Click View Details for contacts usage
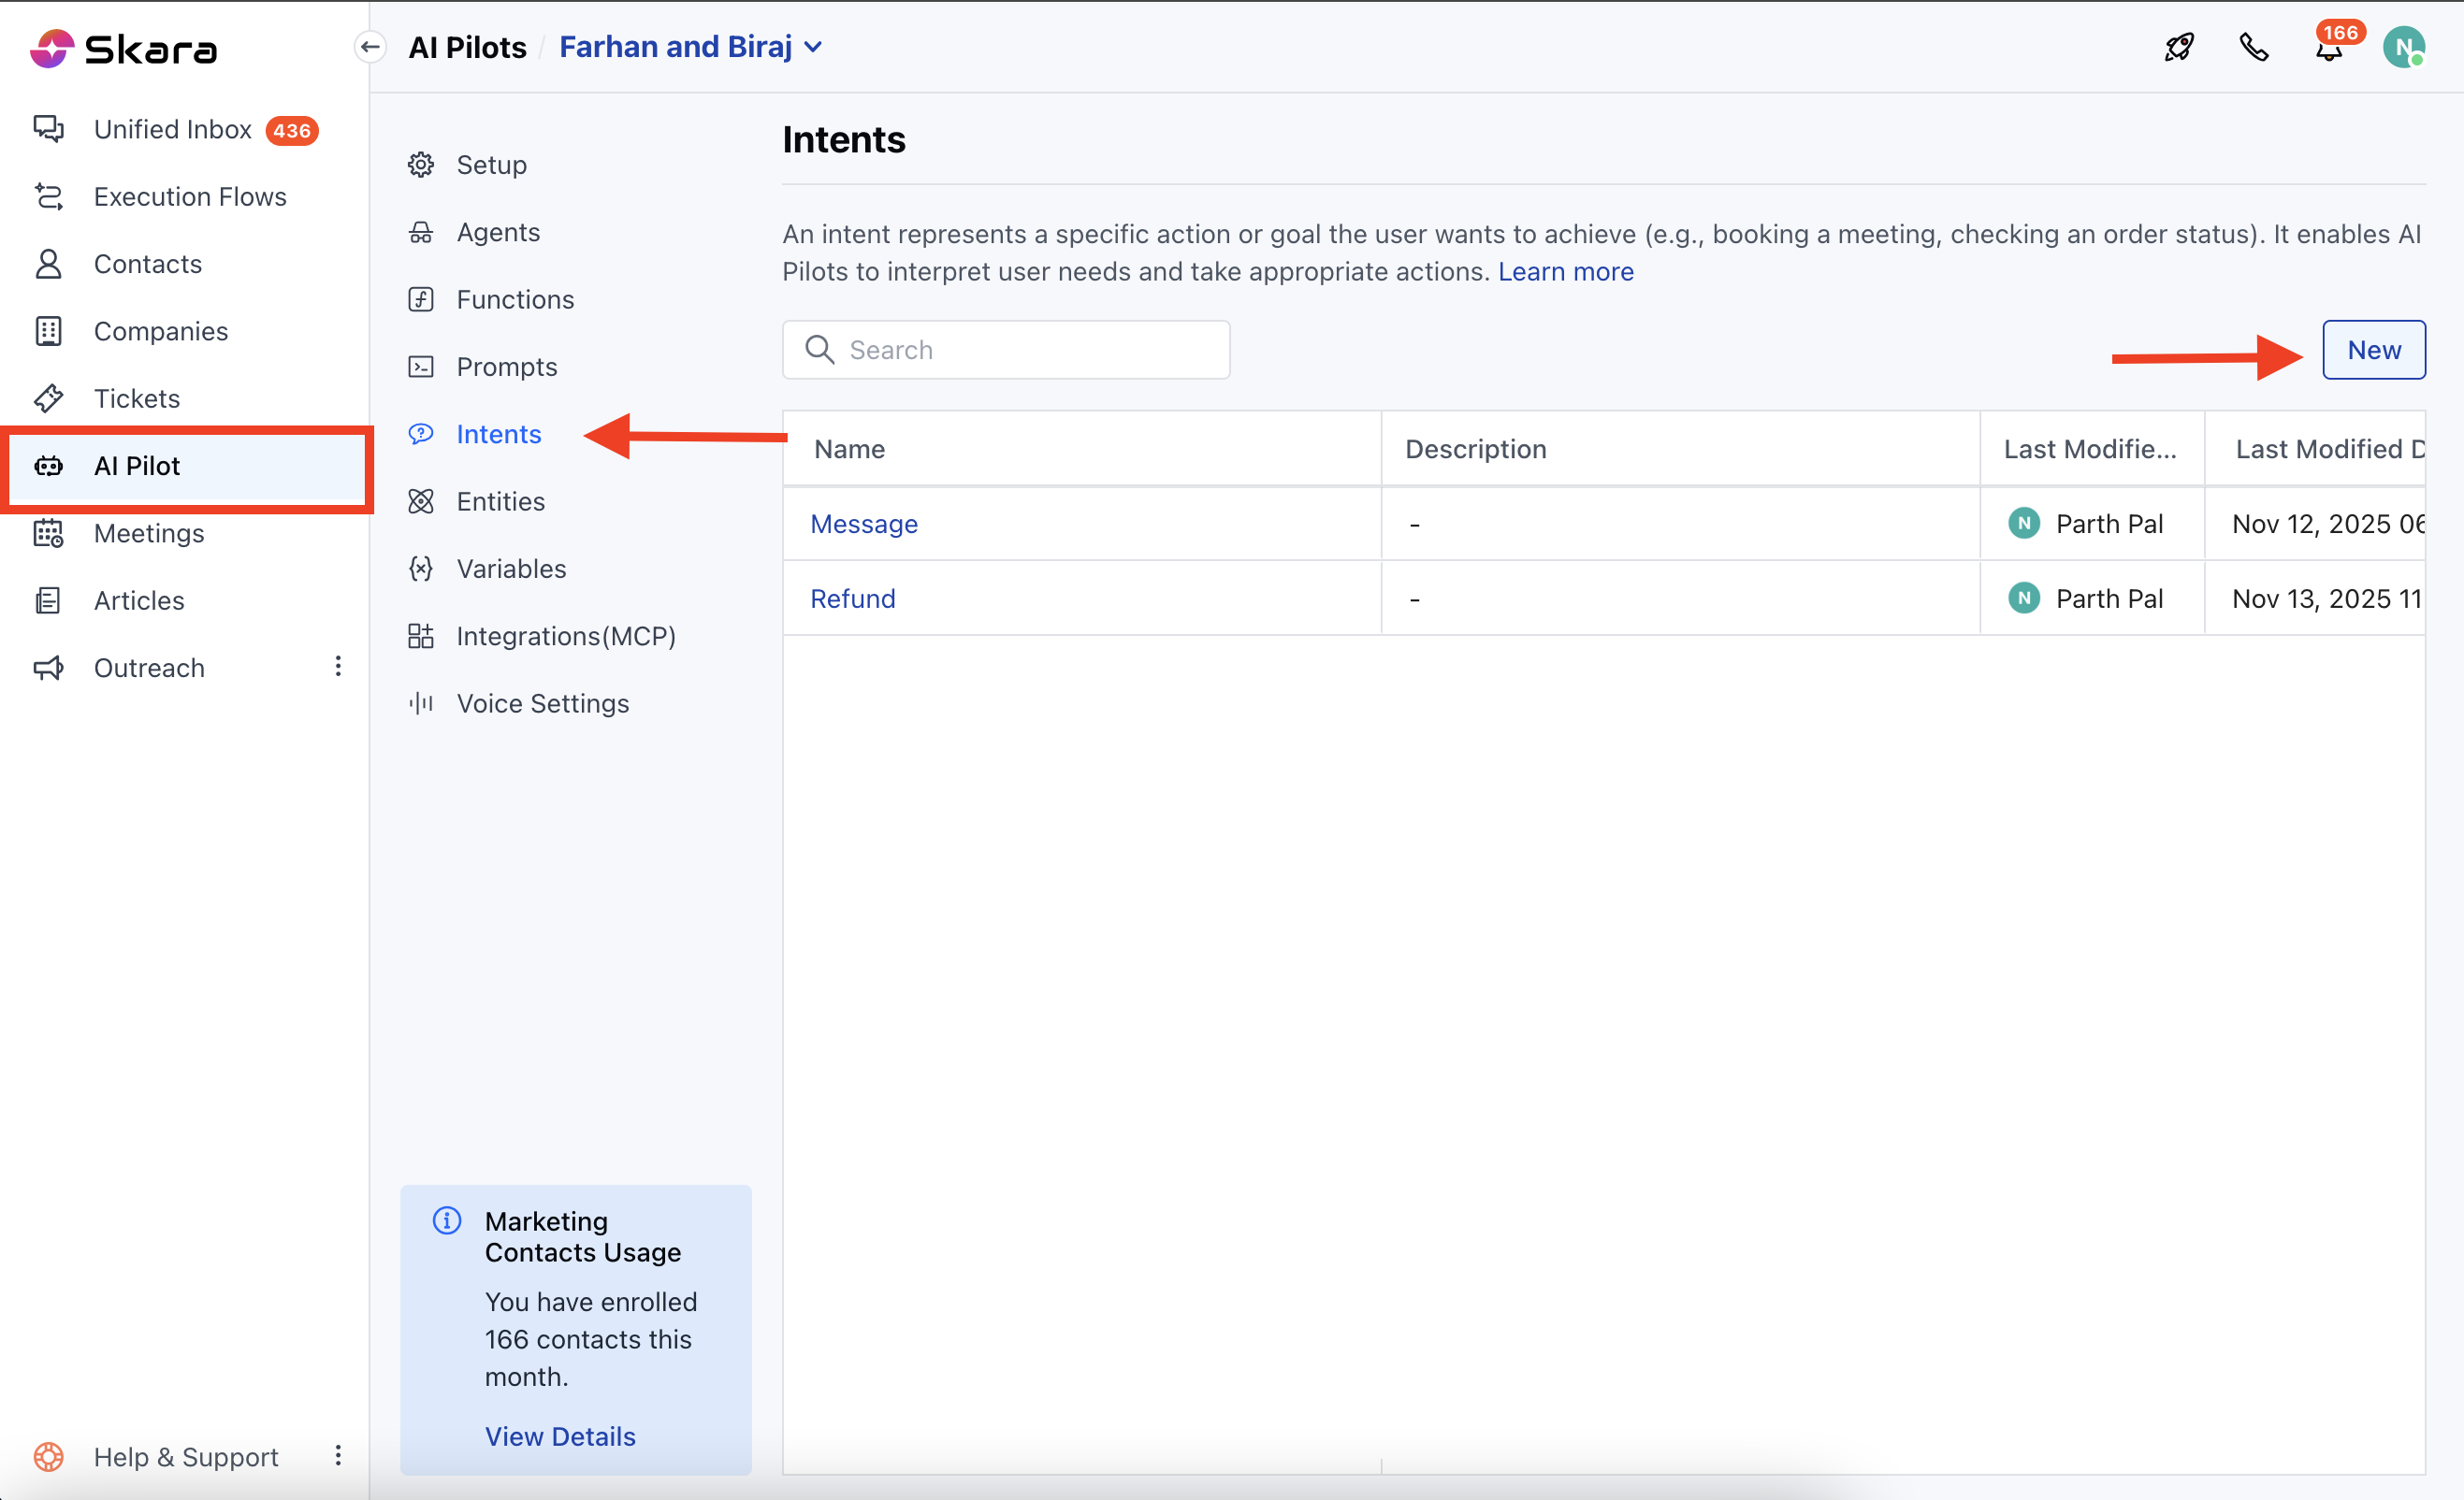The width and height of the screenshot is (2464, 1500). 560,1436
